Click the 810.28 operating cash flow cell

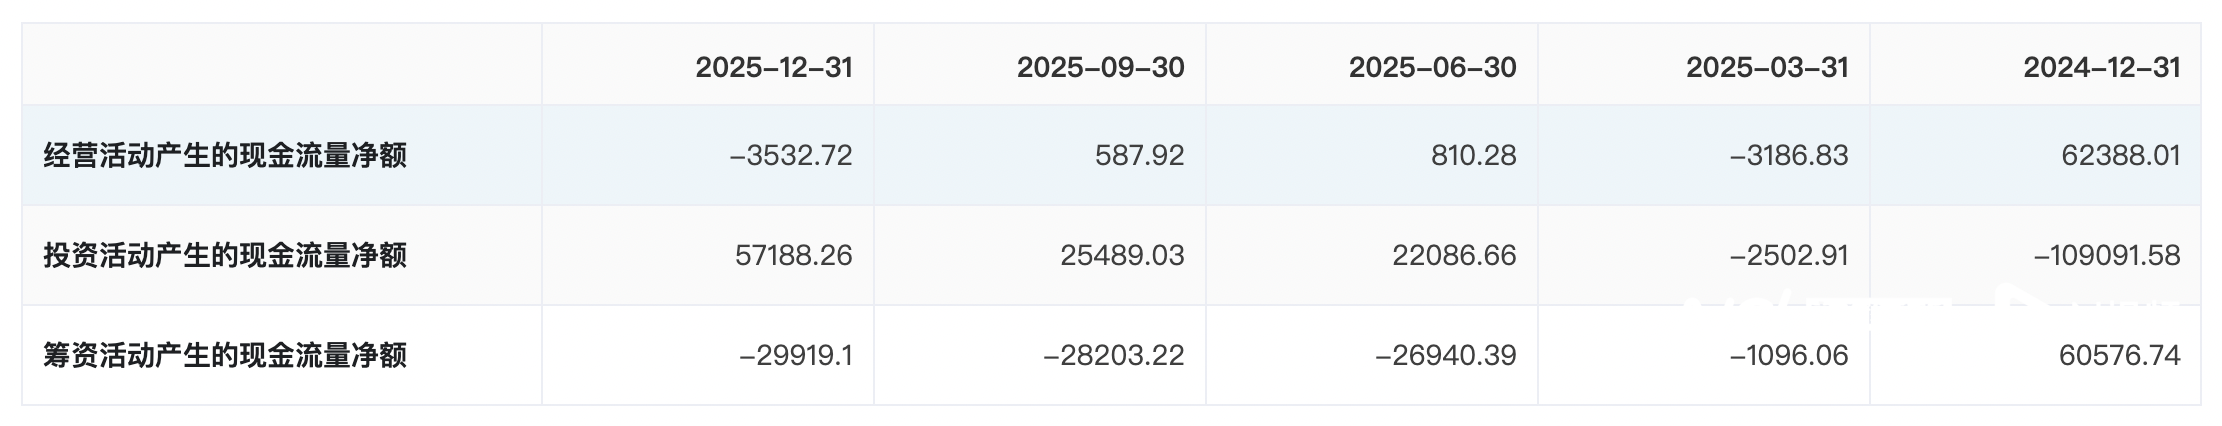click(x=1473, y=156)
